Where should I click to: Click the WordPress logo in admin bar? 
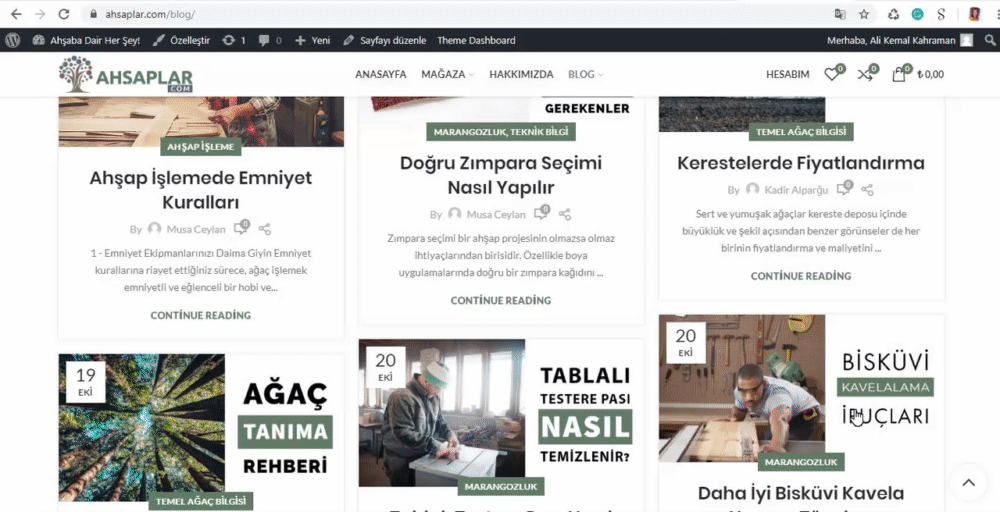tap(13, 40)
